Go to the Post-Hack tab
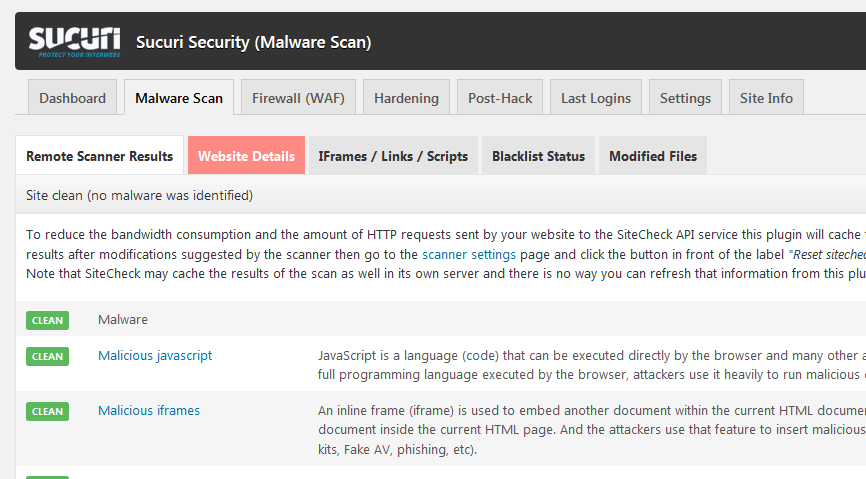This screenshot has height=479, width=866. point(500,98)
